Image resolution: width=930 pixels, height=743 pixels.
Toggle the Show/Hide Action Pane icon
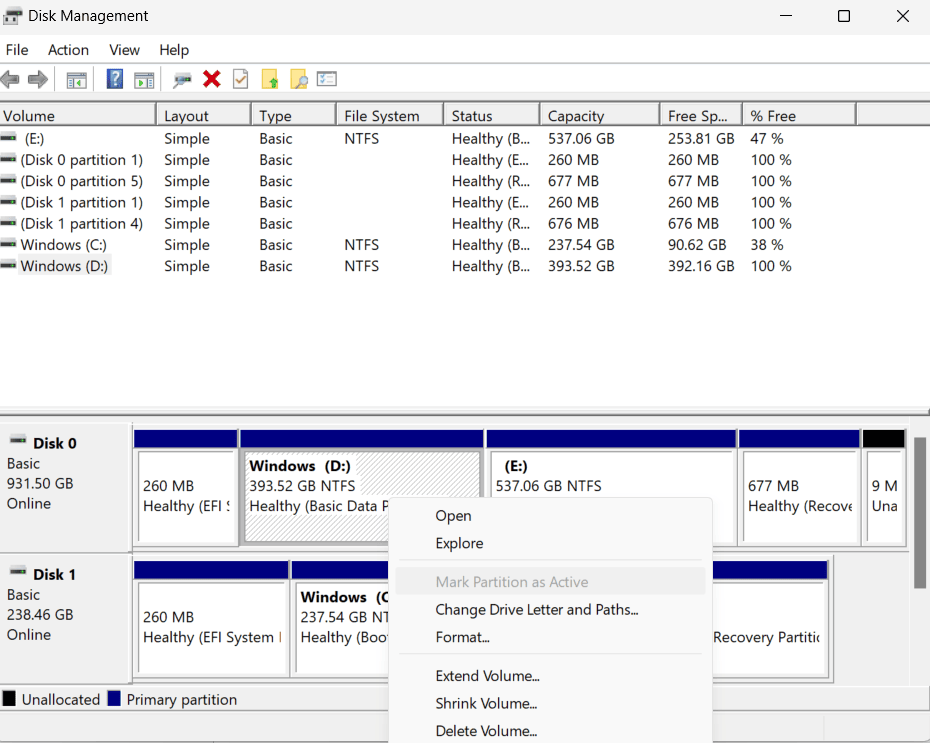[144, 79]
